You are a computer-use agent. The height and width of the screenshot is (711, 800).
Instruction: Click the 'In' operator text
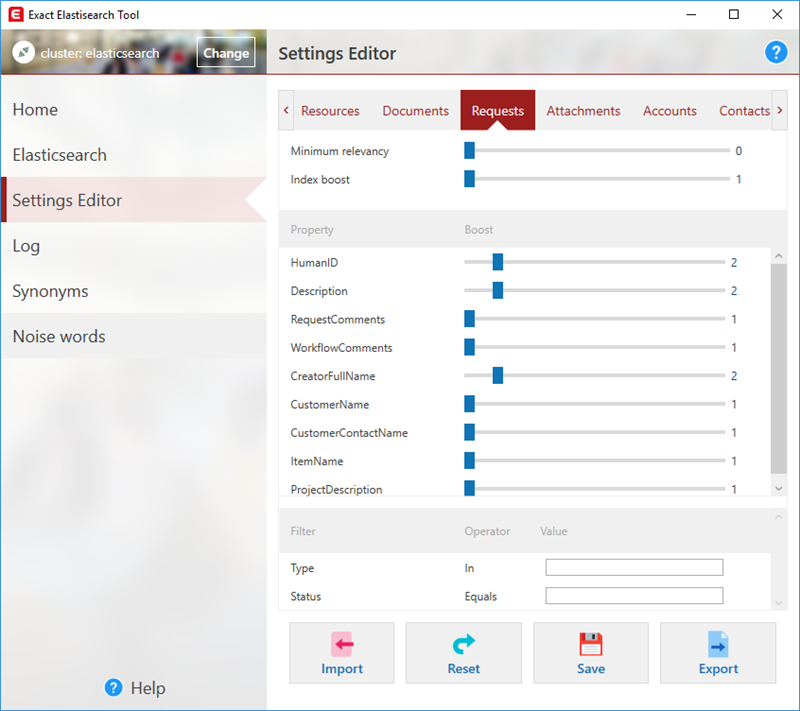pos(469,568)
